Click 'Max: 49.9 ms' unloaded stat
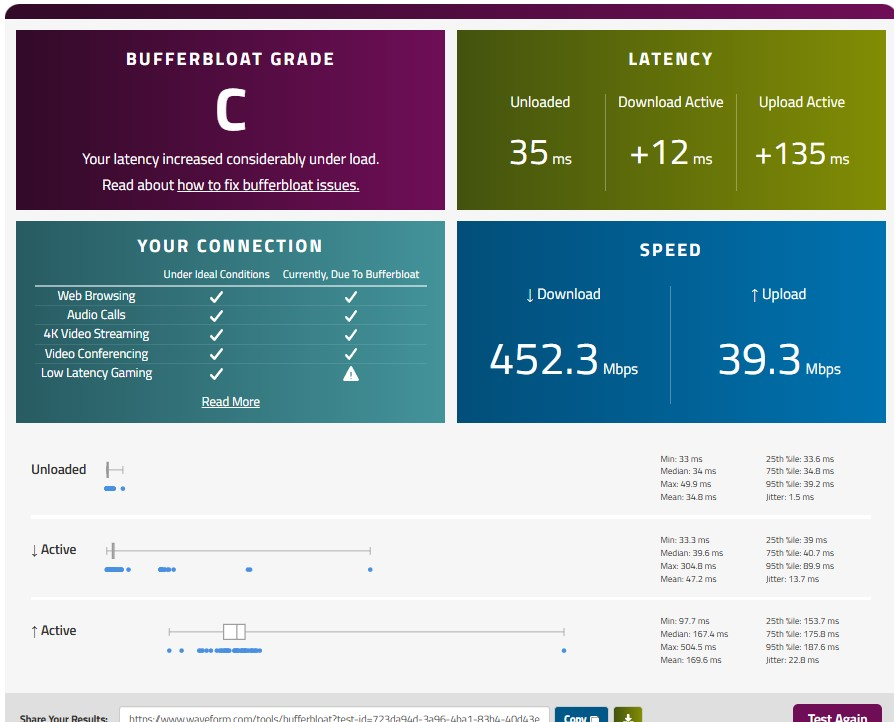This screenshot has width=894, height=722. [x=686, y=484]
